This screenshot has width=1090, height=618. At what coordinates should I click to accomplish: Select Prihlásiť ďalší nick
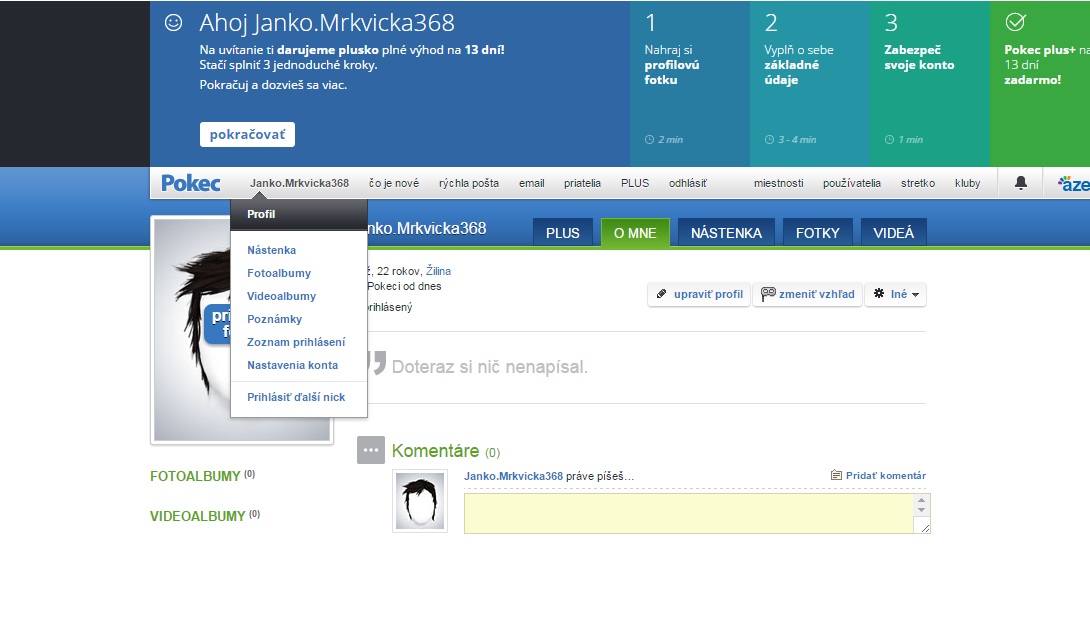tap(296, 396)
